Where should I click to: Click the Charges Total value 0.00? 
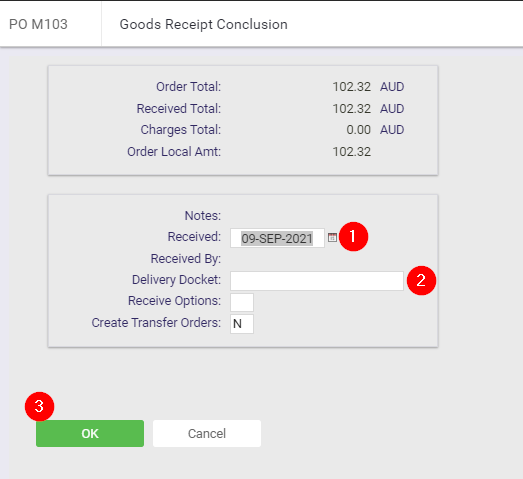[359, 130]
